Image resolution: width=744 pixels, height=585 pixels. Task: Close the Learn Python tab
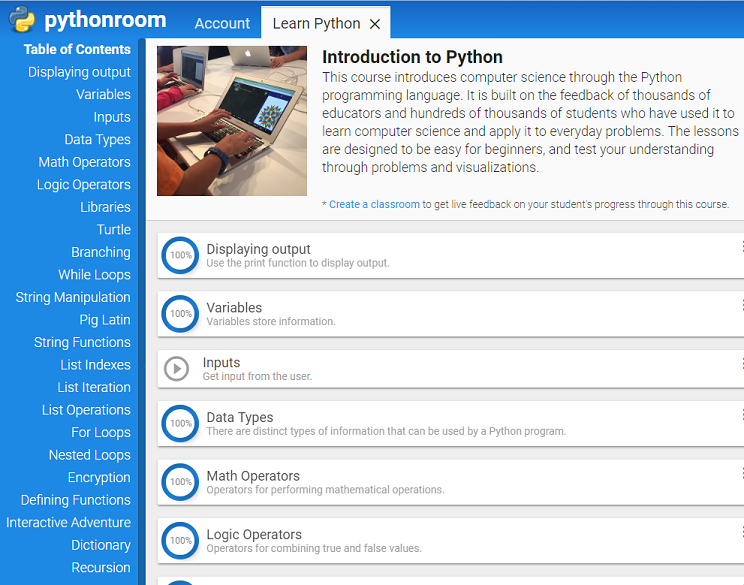[x=375, y=24]
